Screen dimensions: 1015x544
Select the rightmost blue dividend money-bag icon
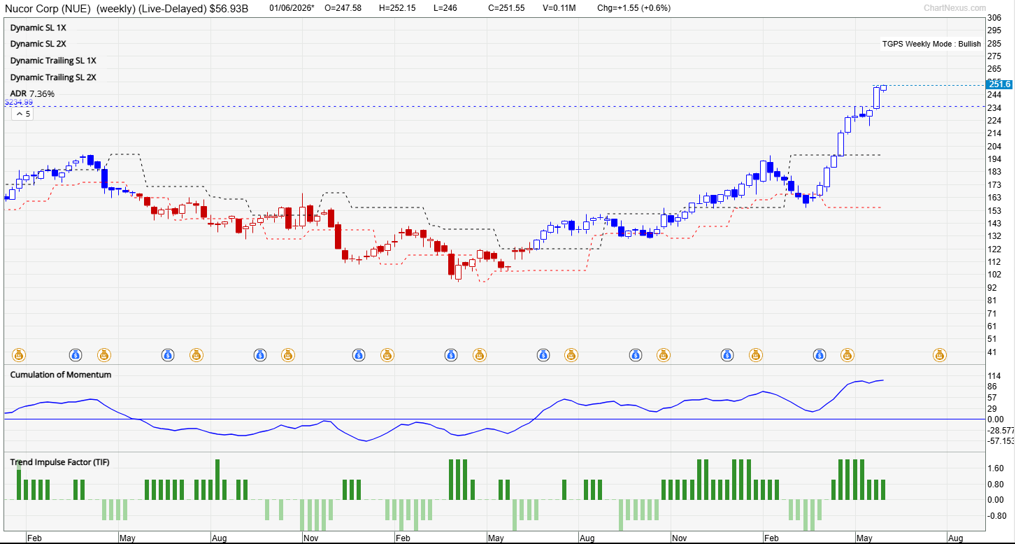tap(820, 354)
